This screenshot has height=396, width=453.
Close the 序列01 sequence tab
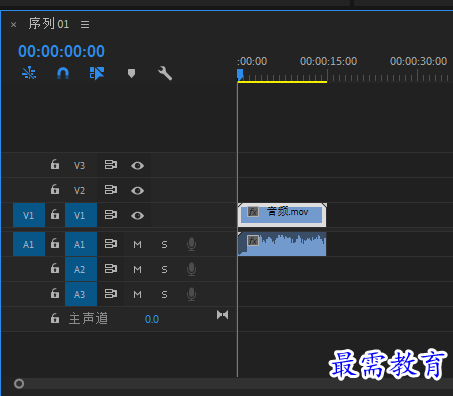tap(13, 25)
